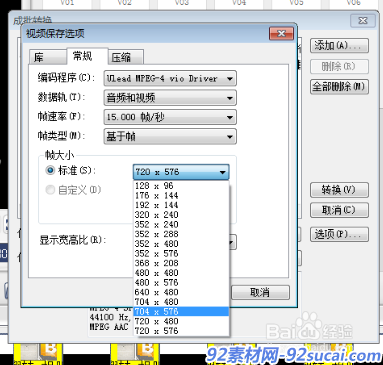The height and width of the screenshot is (365, 383).
Task: Click 转换(V) in batch convert window
Action: tap(339, 190)
